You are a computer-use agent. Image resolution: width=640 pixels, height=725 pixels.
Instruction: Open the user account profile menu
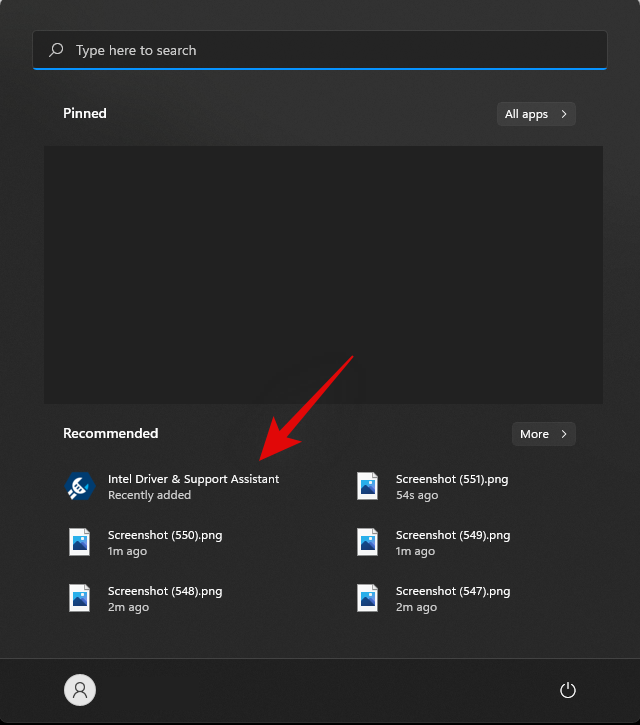click(x=80, y=690)
